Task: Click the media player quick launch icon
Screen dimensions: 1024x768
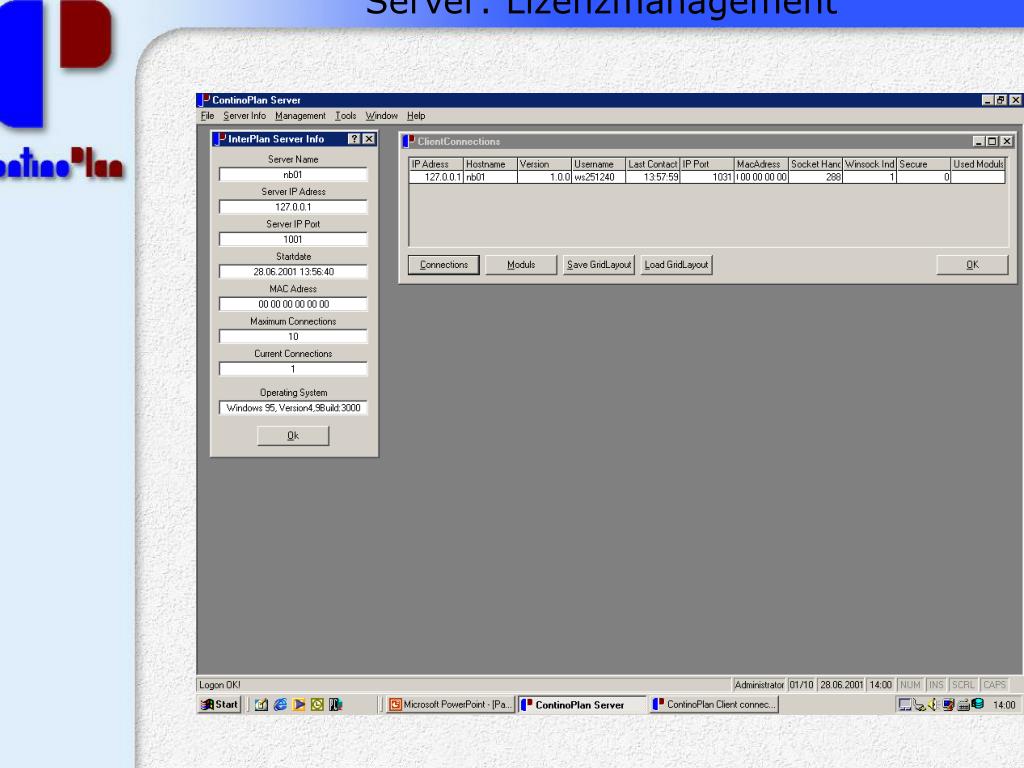Action: pos(299,705)
